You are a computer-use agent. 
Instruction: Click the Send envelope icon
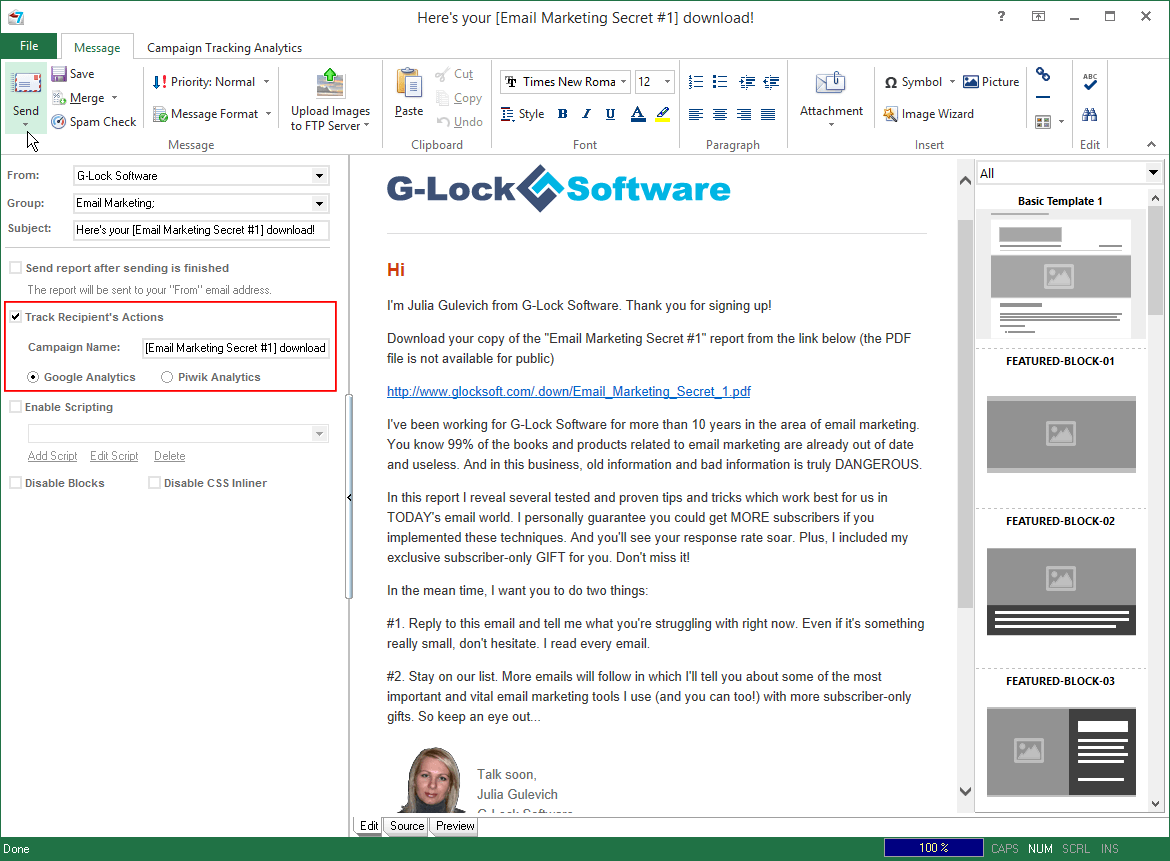(26, 83)
